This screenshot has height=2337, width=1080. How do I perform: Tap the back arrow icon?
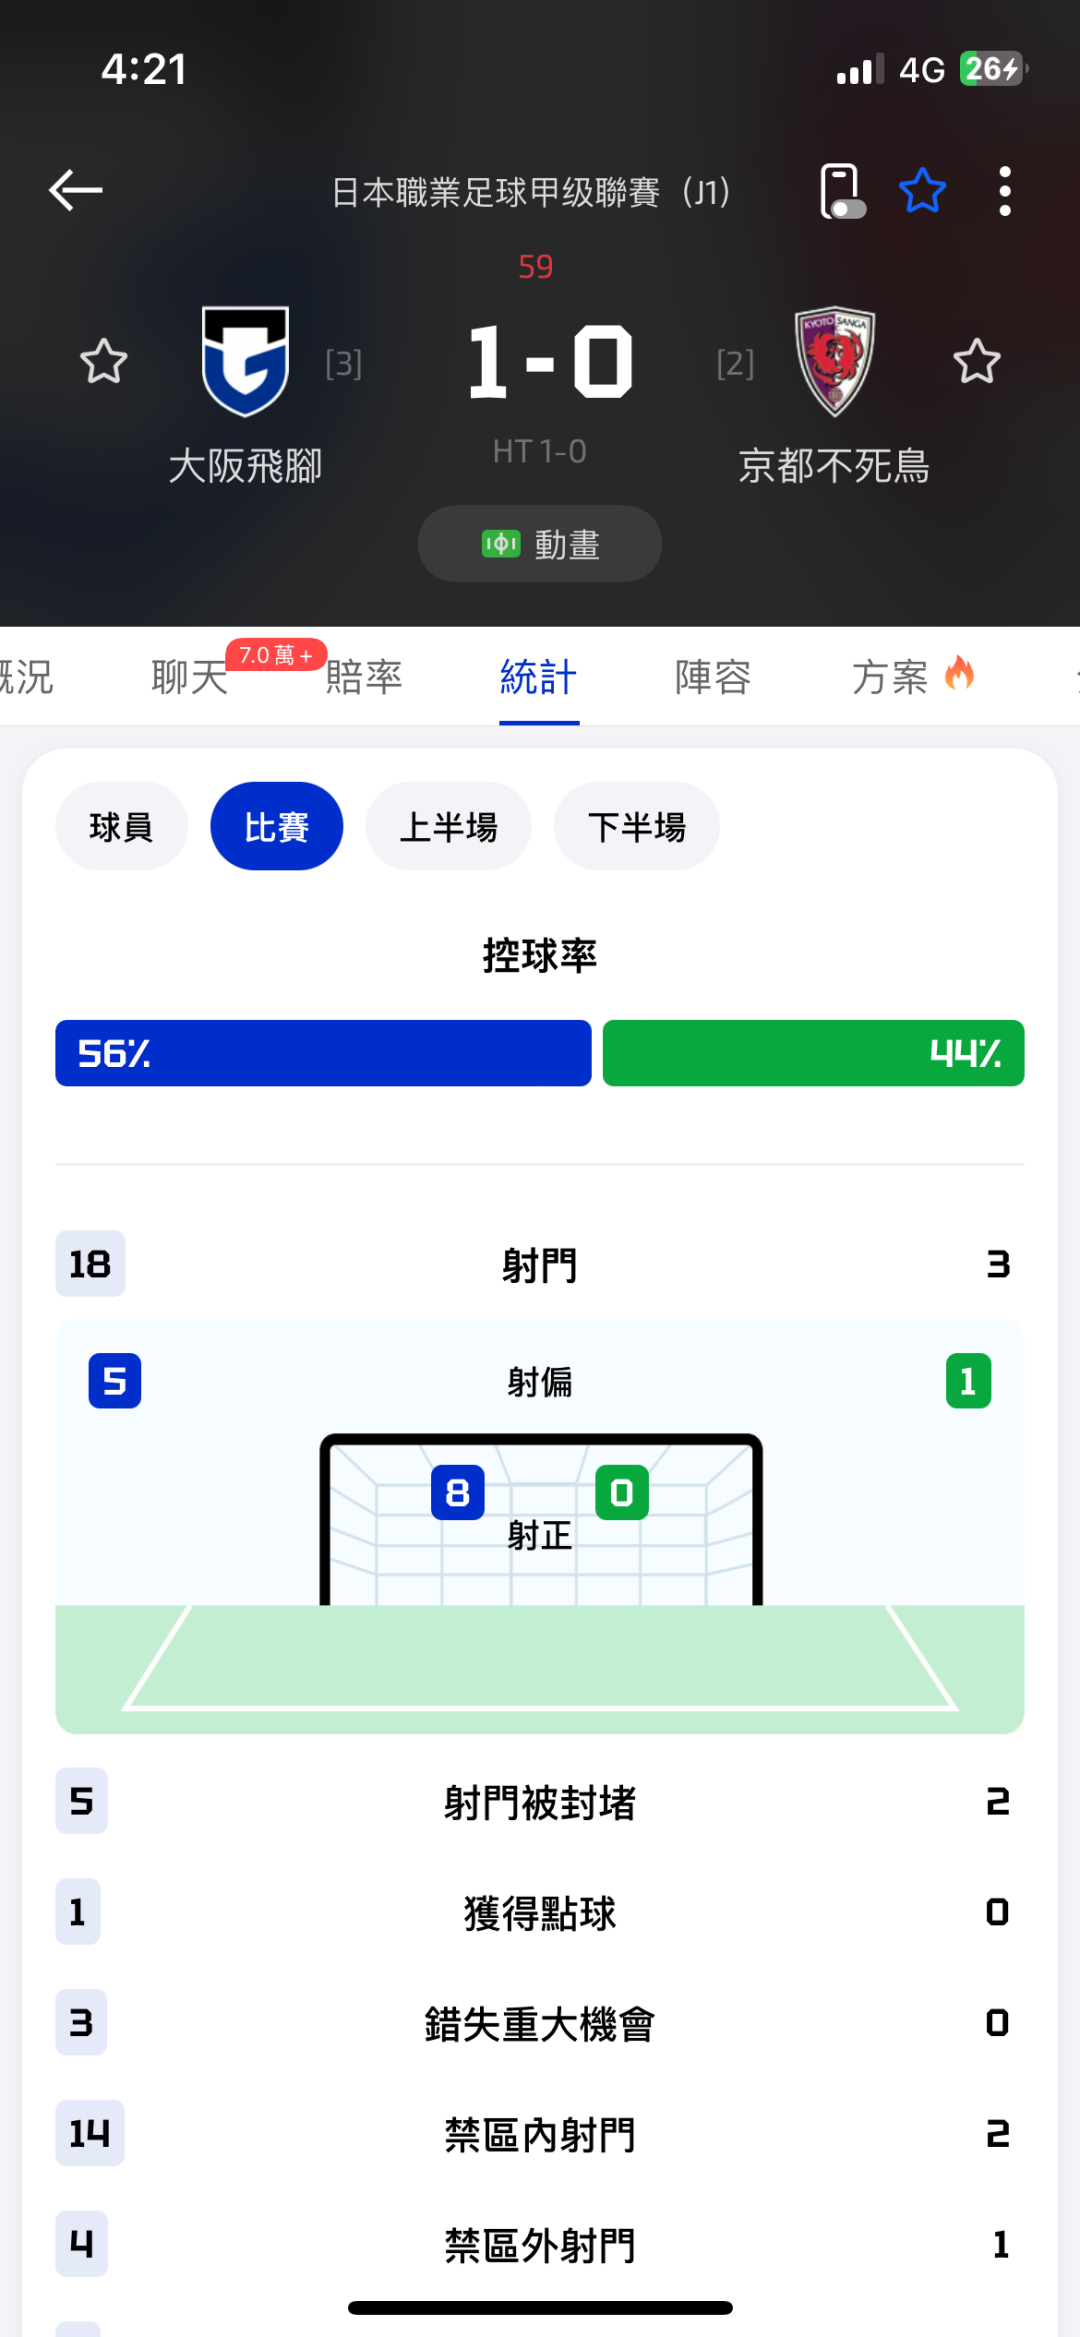tap(76, 190)
